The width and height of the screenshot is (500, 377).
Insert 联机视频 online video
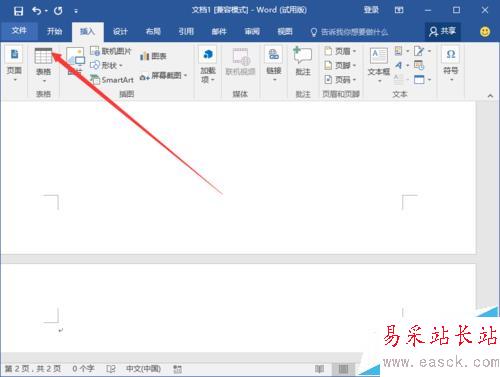tap(240, 63)
